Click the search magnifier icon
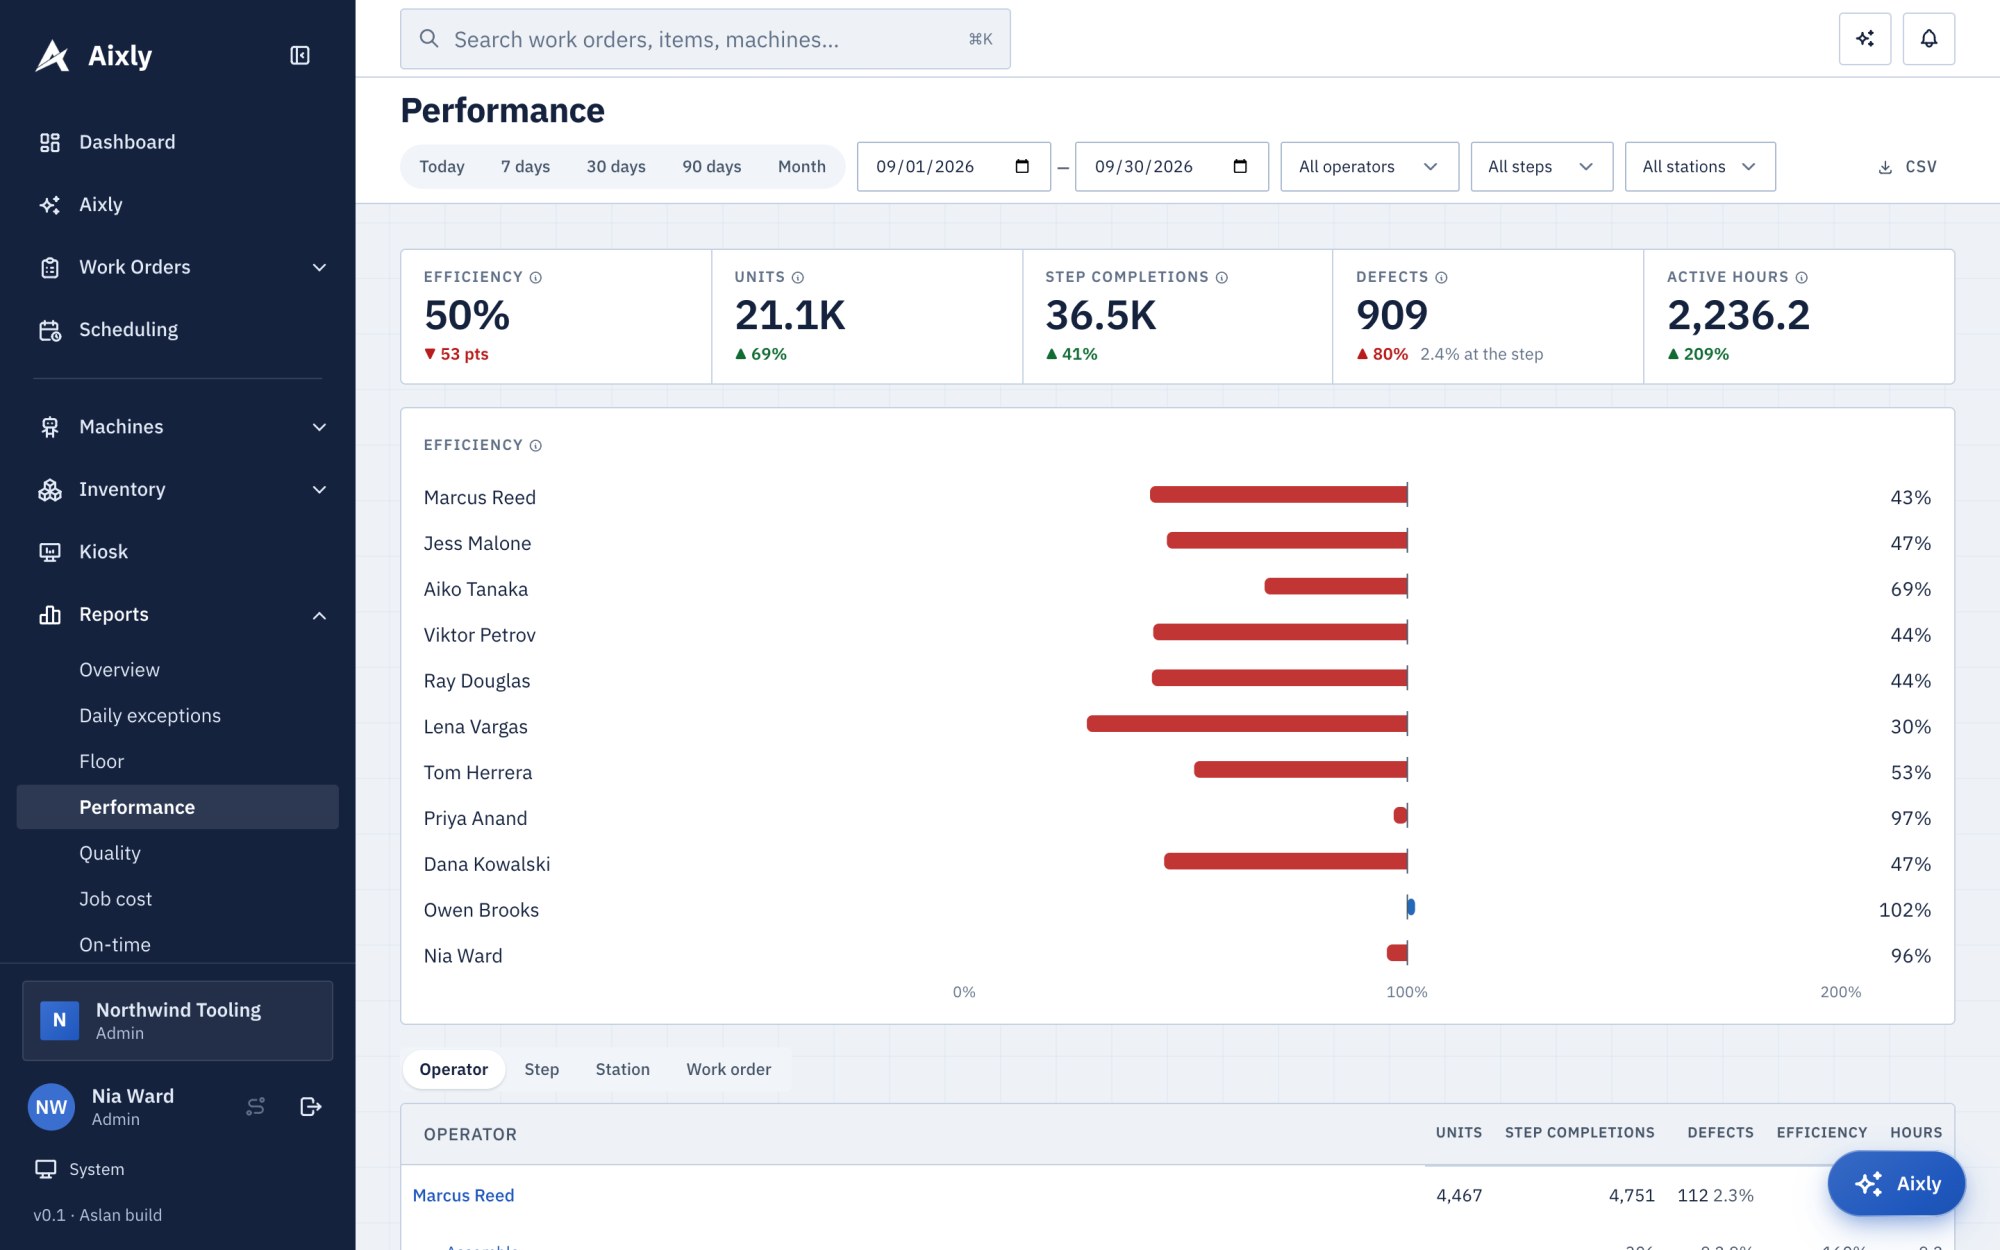Screen dimensions: 2000x1250 tap(429, 39)
